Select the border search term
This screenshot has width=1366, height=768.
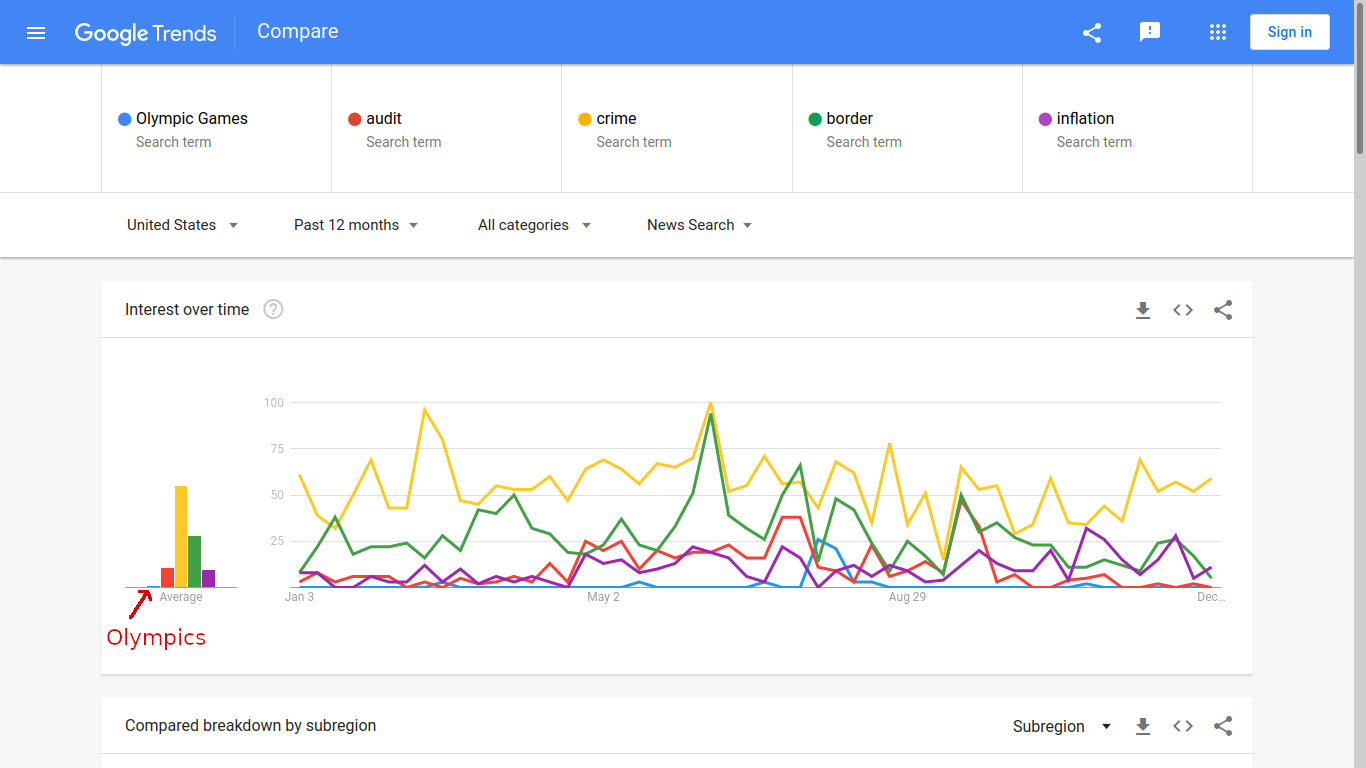click(x=907, y=128)
